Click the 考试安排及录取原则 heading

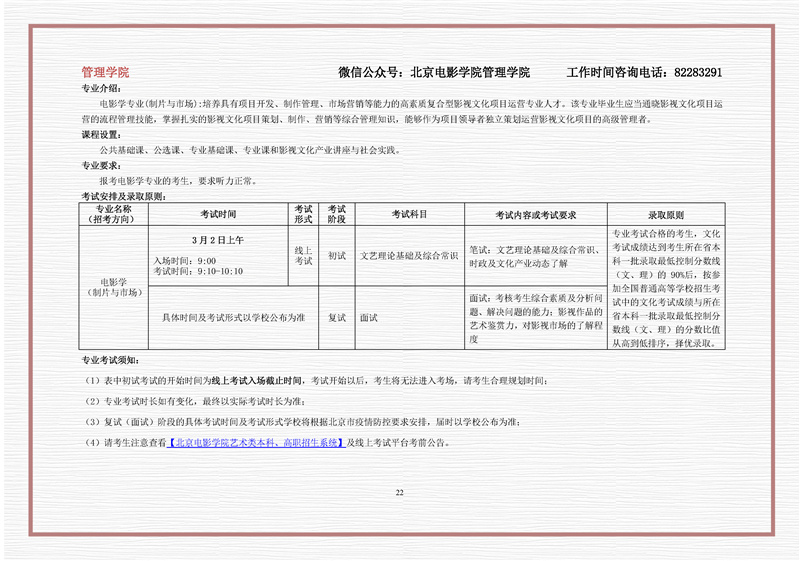123,197
